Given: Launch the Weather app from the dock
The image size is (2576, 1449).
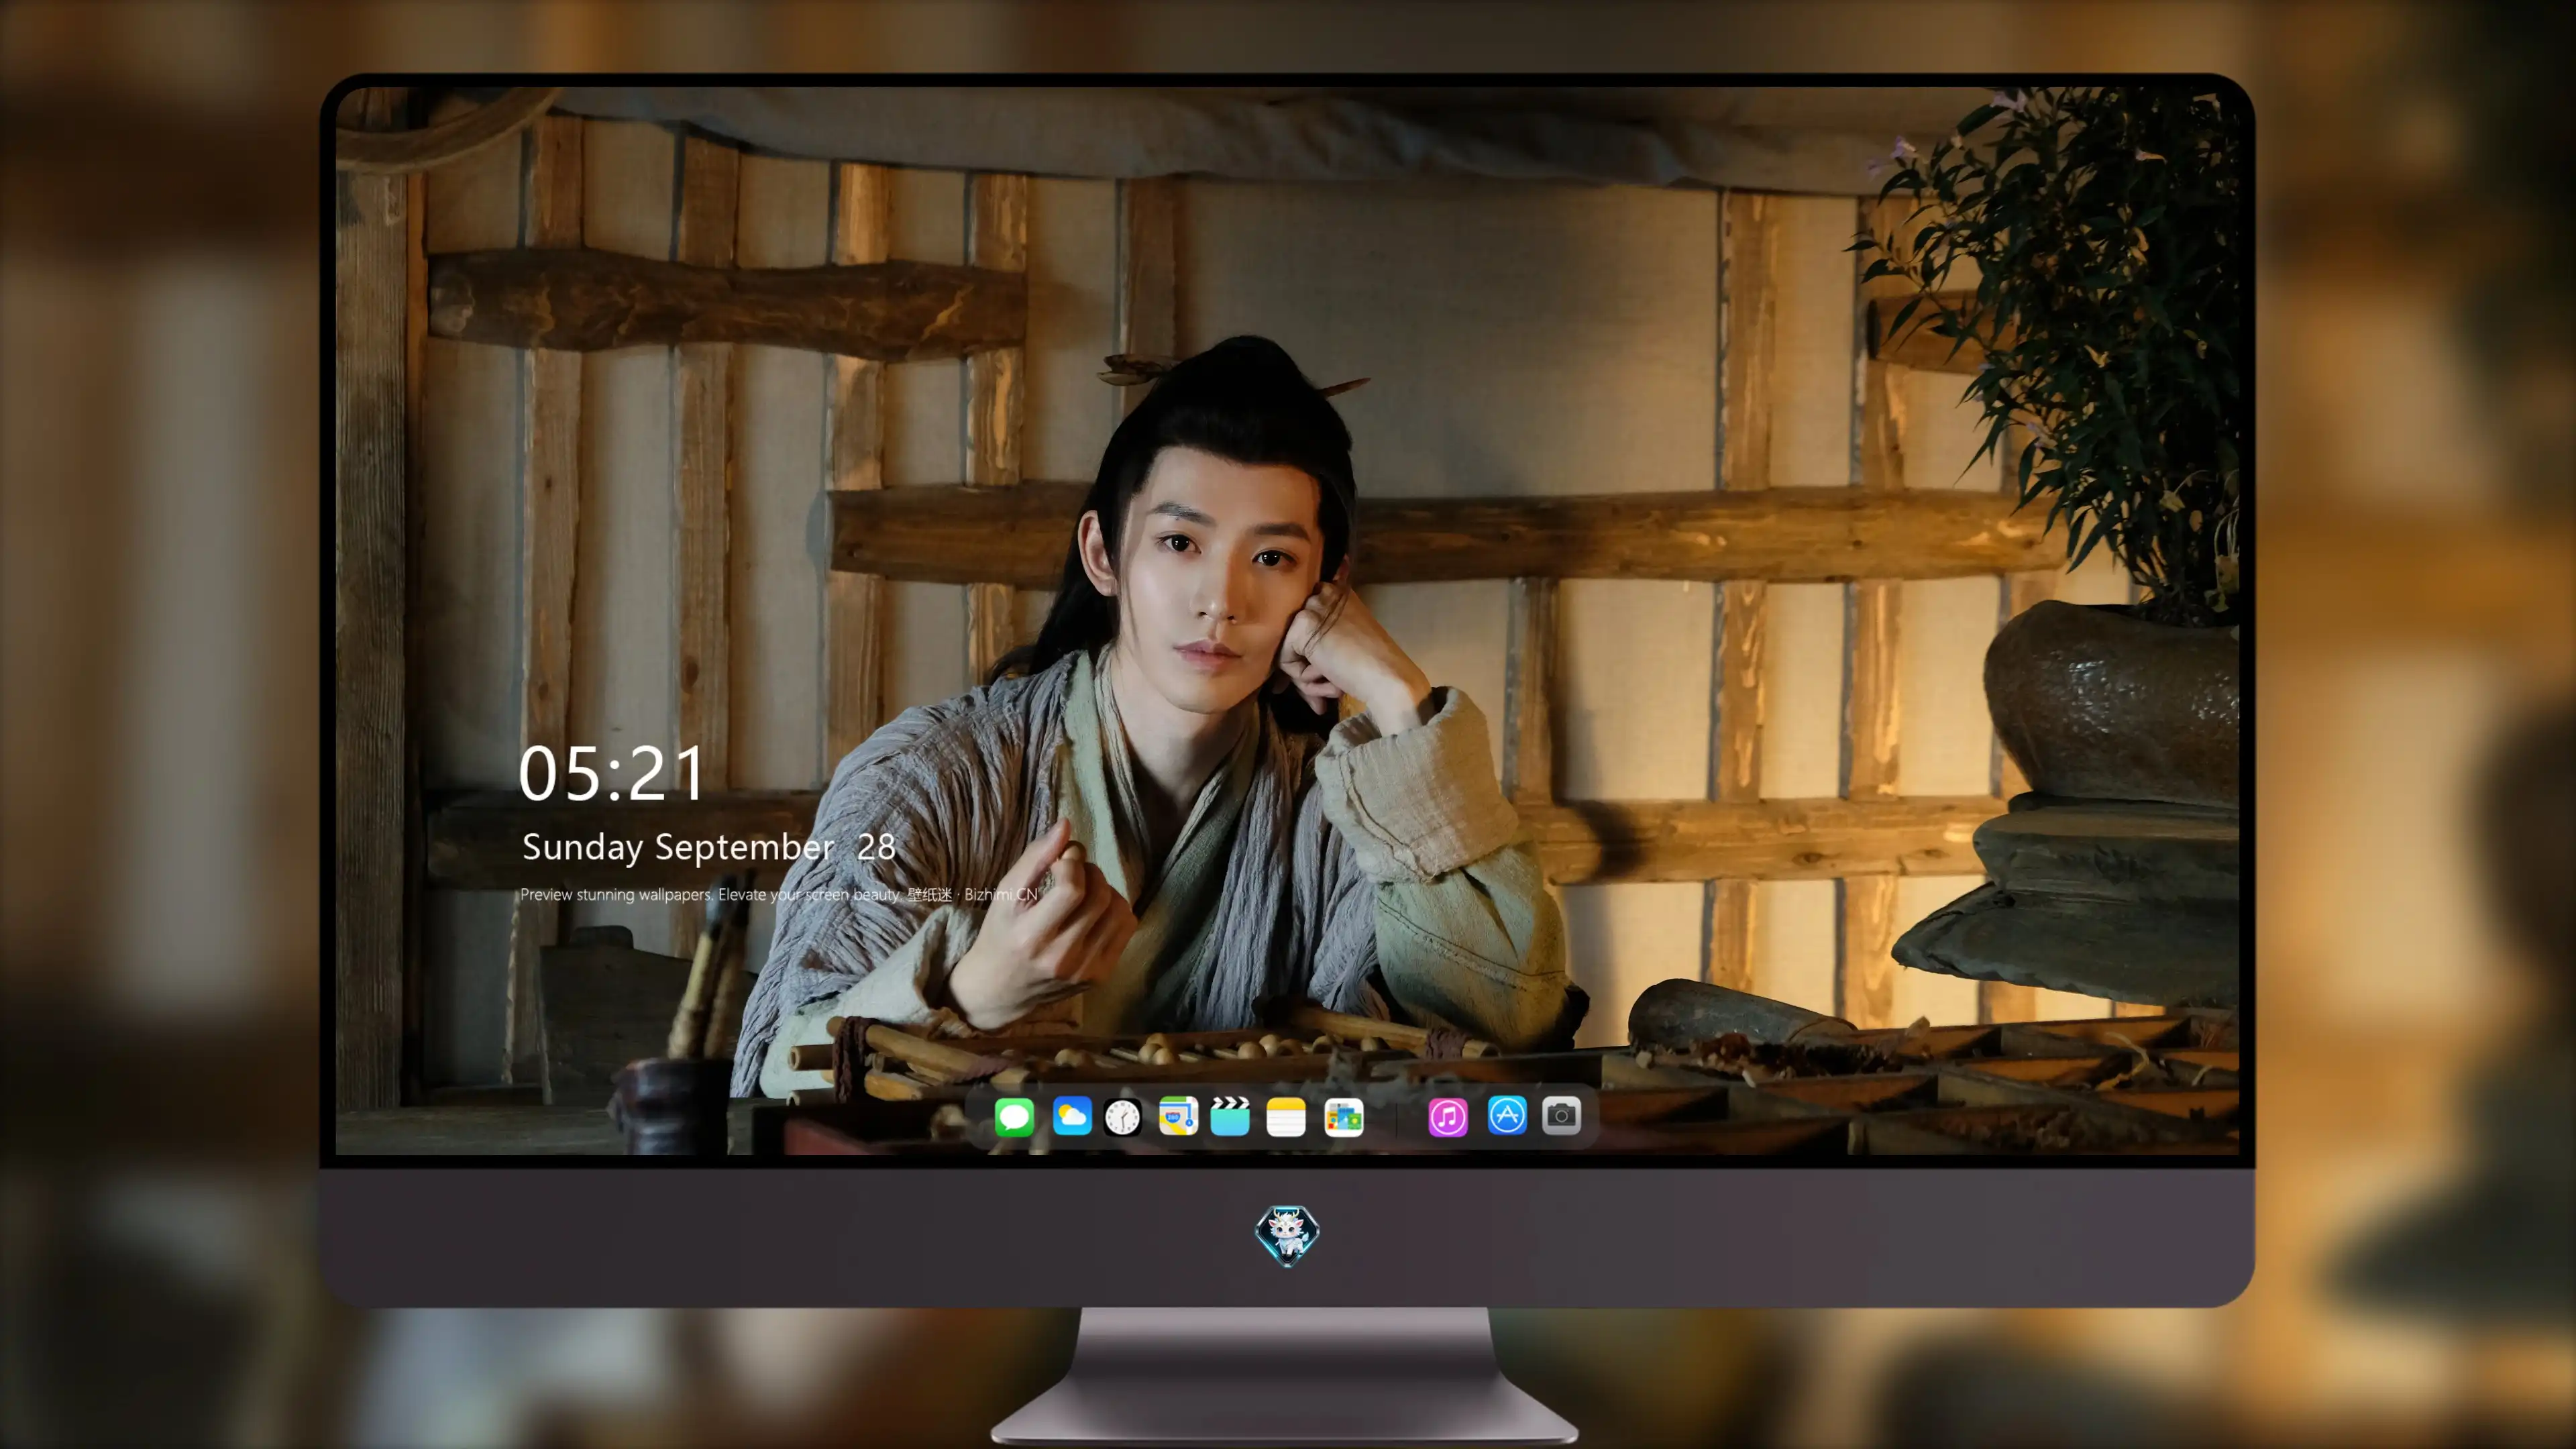Looking at the screenshot, I should click(1071, 1116).
